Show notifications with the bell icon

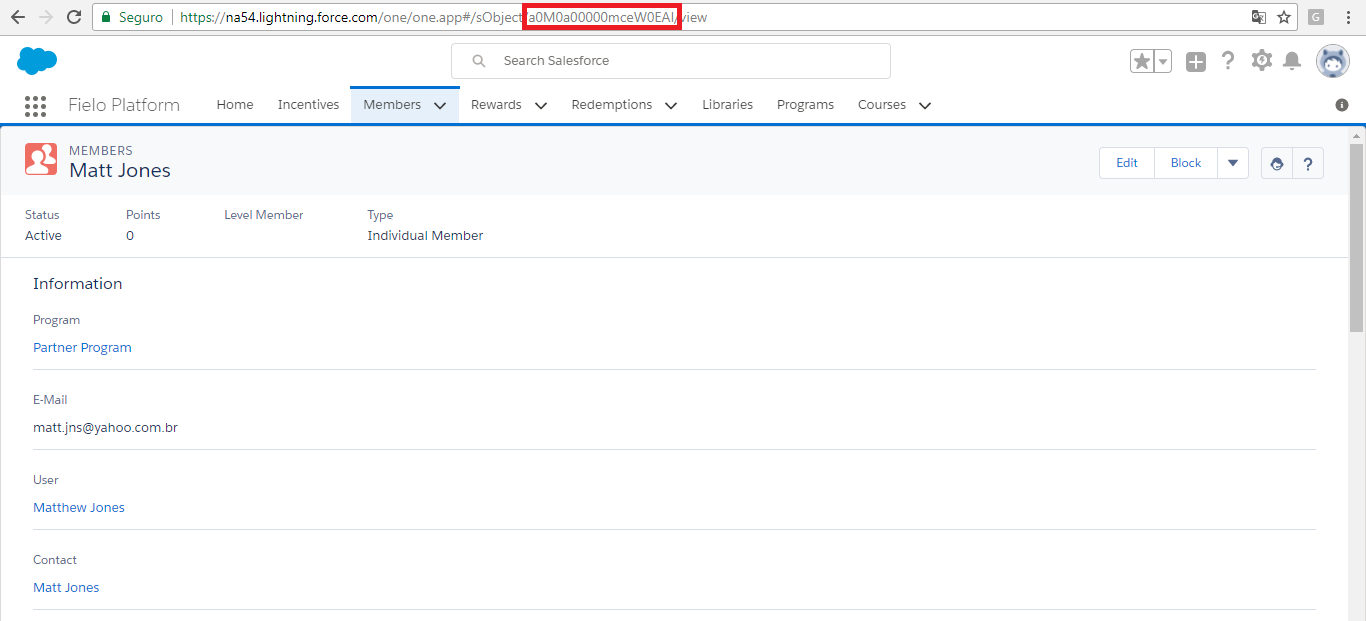pos(1292,61)
